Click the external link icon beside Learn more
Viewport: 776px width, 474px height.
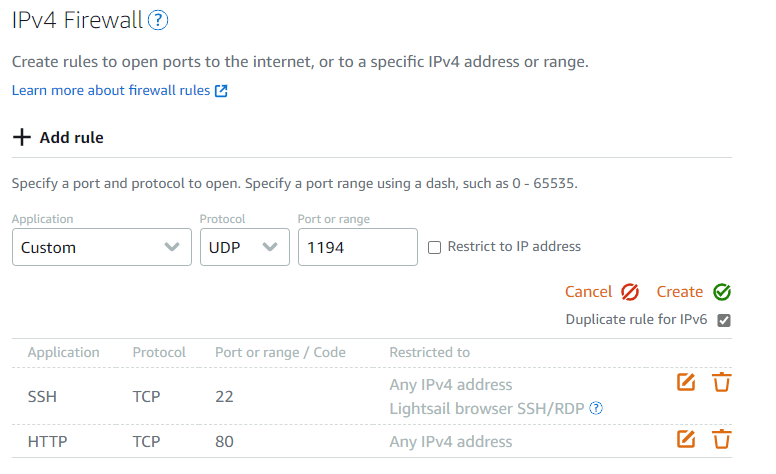(x=221, y=91)
